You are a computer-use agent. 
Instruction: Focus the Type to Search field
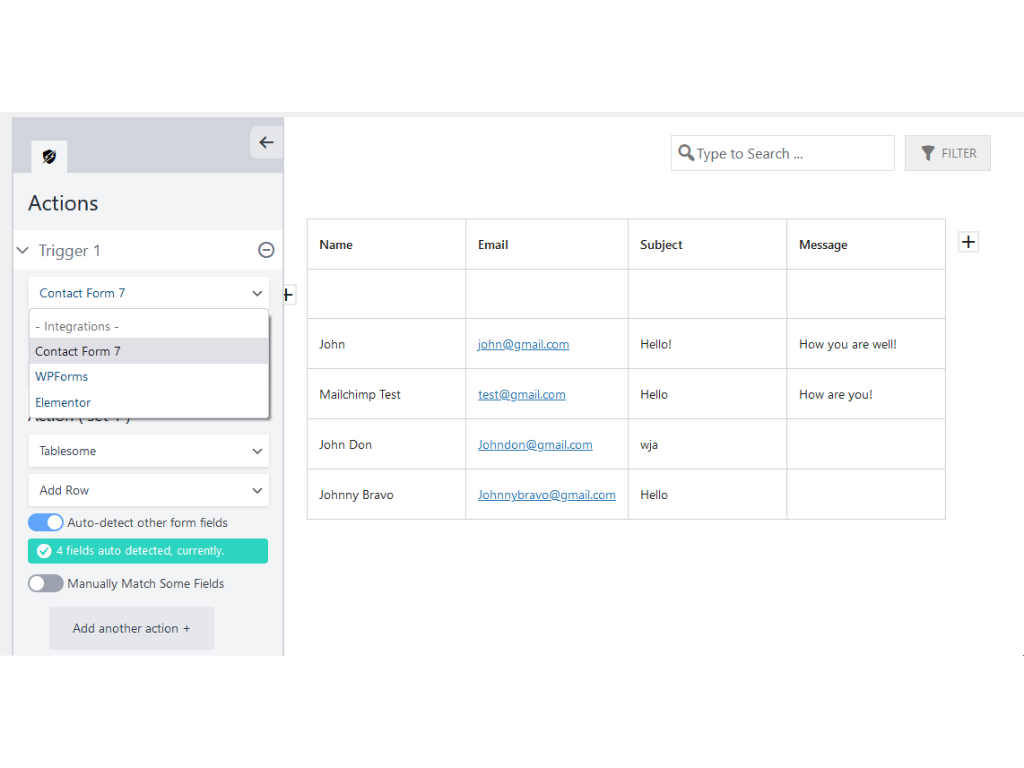(x=790, y=154)
